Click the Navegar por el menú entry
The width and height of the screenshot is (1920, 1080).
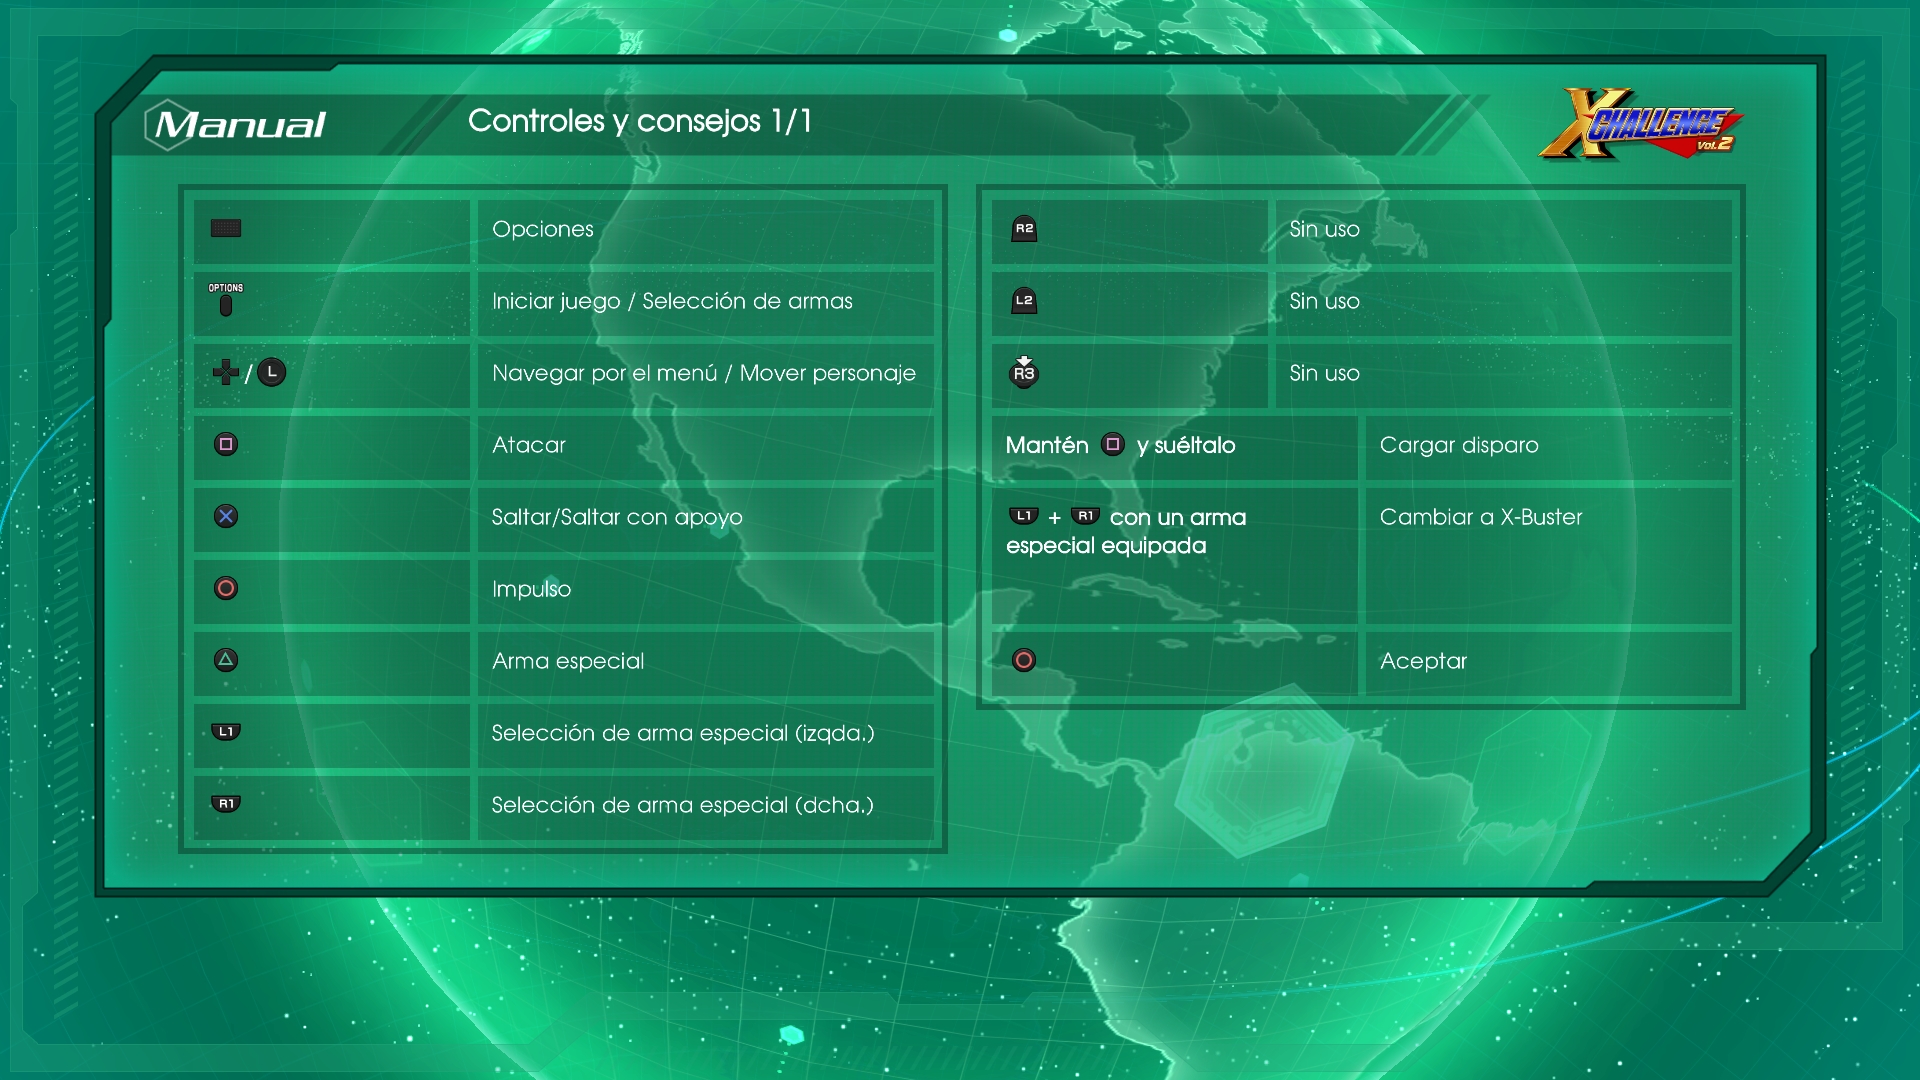click(703, 373)
